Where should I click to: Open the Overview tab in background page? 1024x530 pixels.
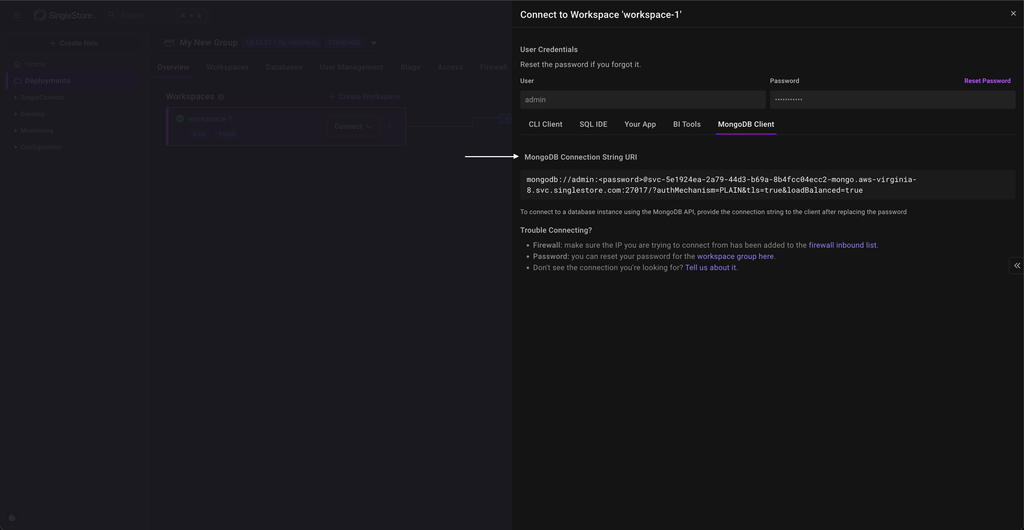(173, 67)
